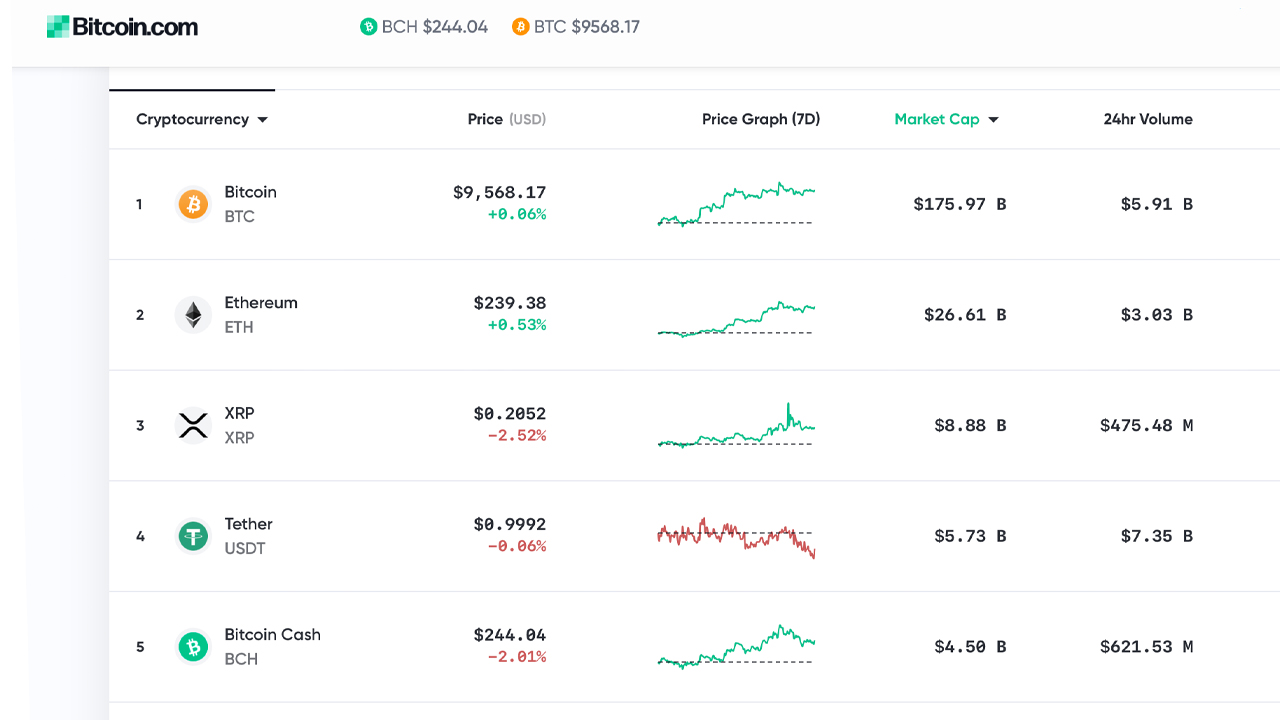Click the -0.06% change for Tether
Viewport: 1280px width, 720px height.
[517, 547]
